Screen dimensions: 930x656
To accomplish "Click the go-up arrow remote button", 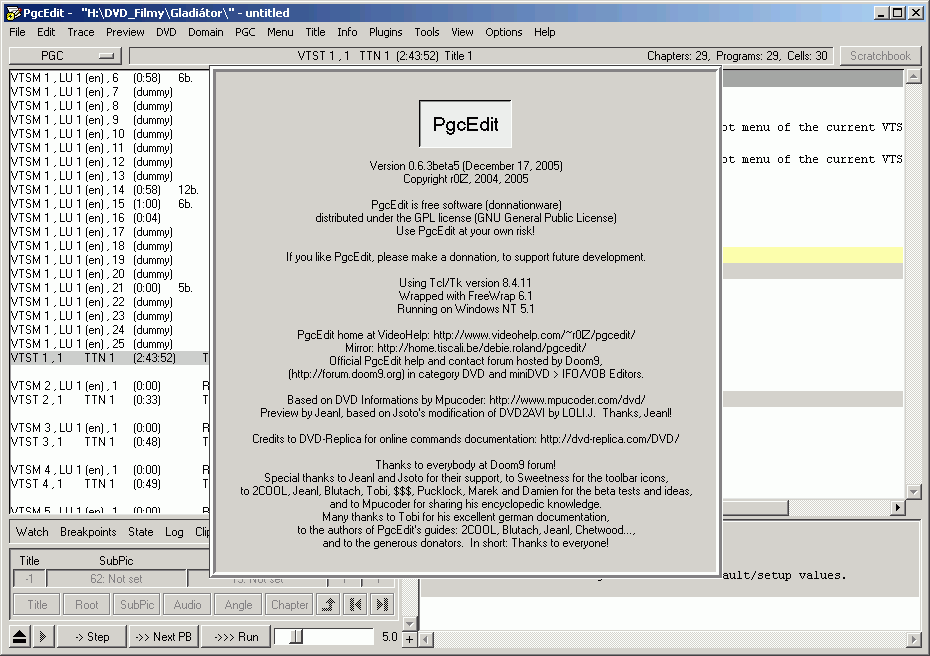I will [329, 604].
